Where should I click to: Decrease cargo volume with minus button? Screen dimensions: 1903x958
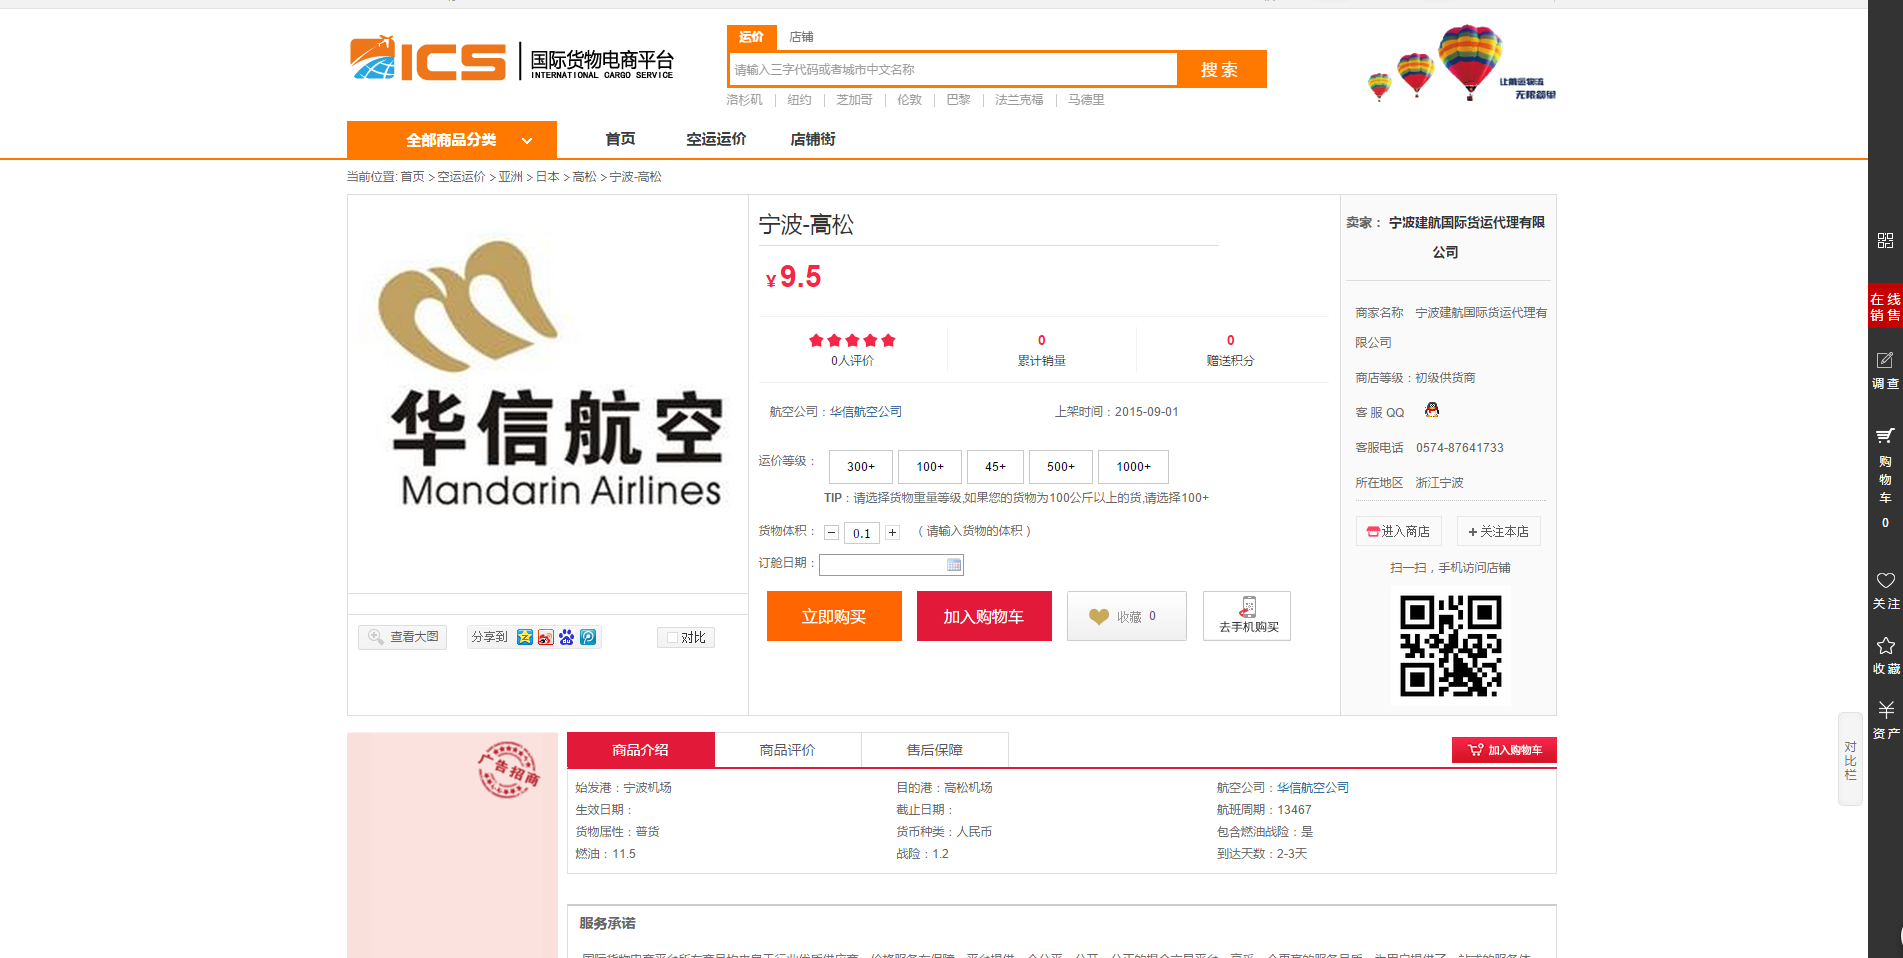[x=832, y=533]
